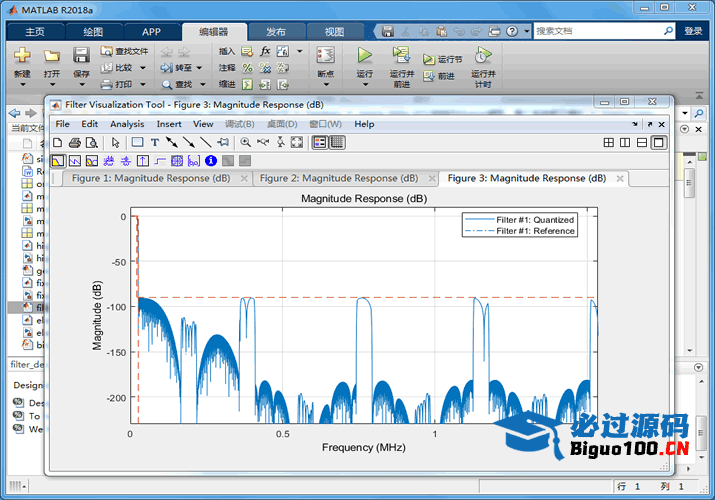
Task: Activate the horizontal zoom tool
Action: [x=263, y=143]
